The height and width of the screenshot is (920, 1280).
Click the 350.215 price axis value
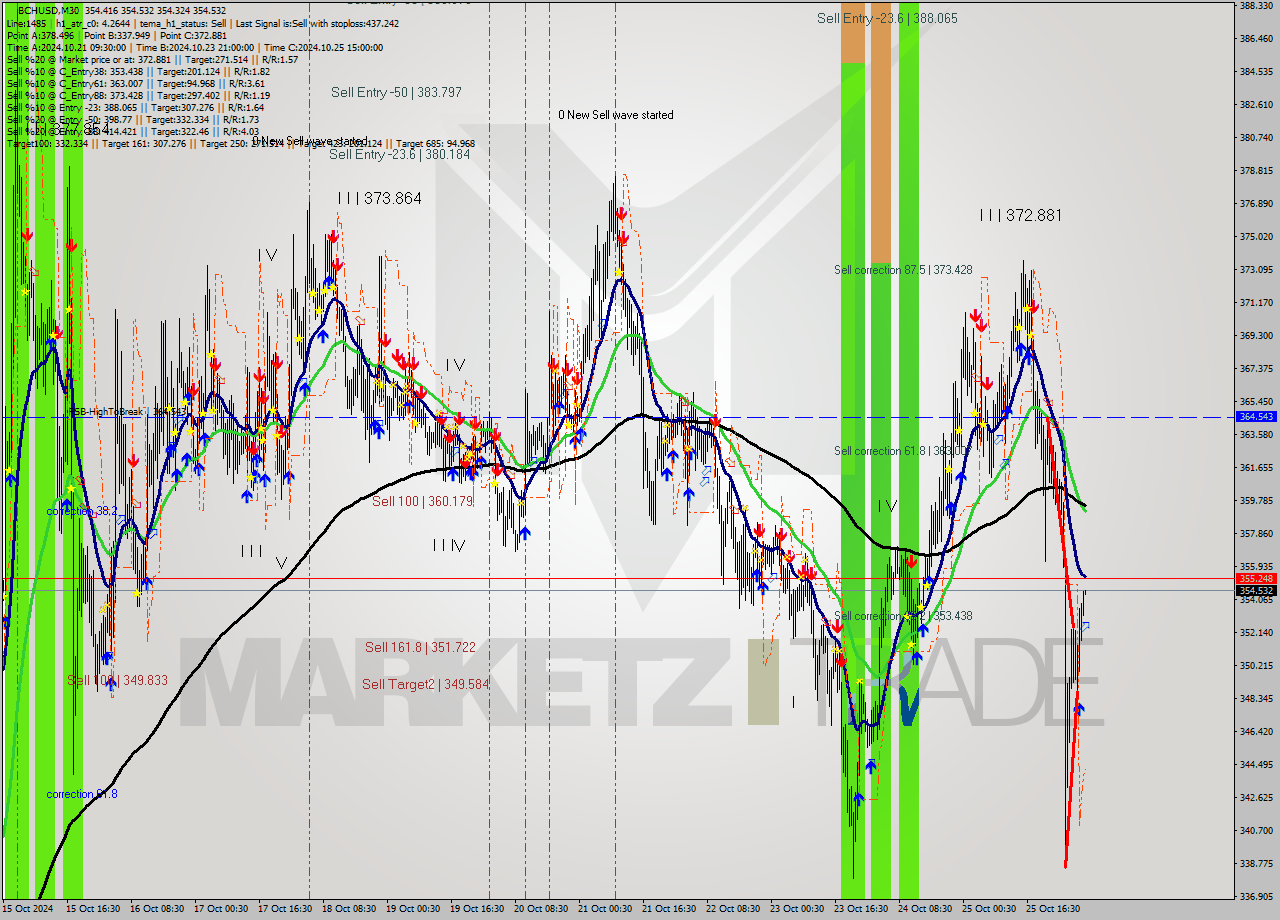tap(1256, 666)
